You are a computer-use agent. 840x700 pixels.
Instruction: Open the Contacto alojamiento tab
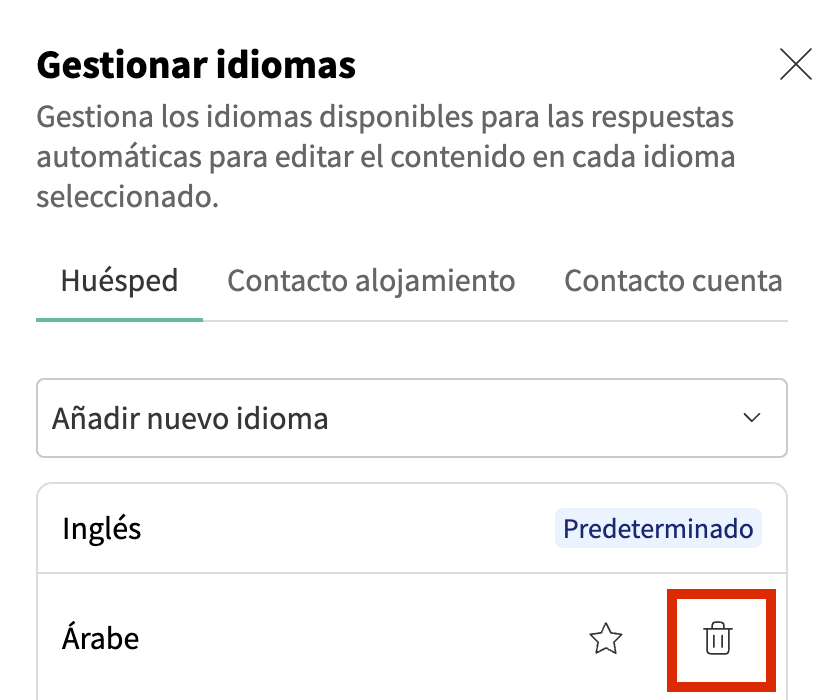pos(371,280)
